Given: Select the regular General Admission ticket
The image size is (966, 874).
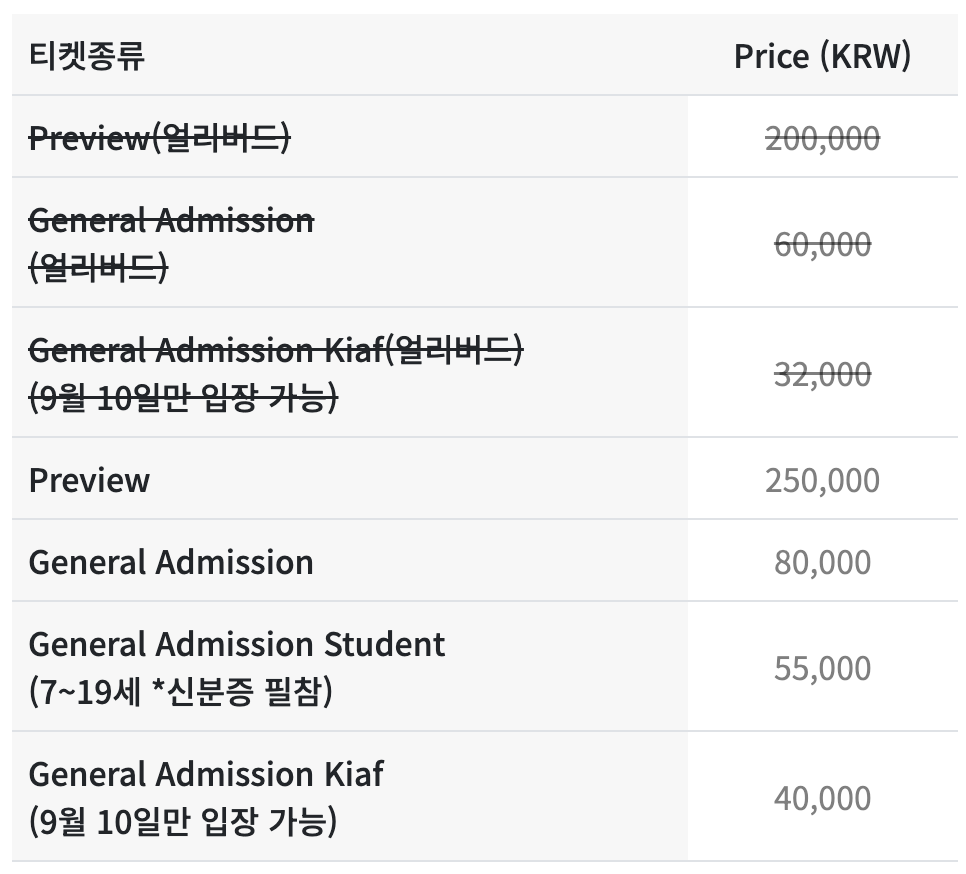Looking at the screenshot, I should pyautogui.click(x=171, y=562).
